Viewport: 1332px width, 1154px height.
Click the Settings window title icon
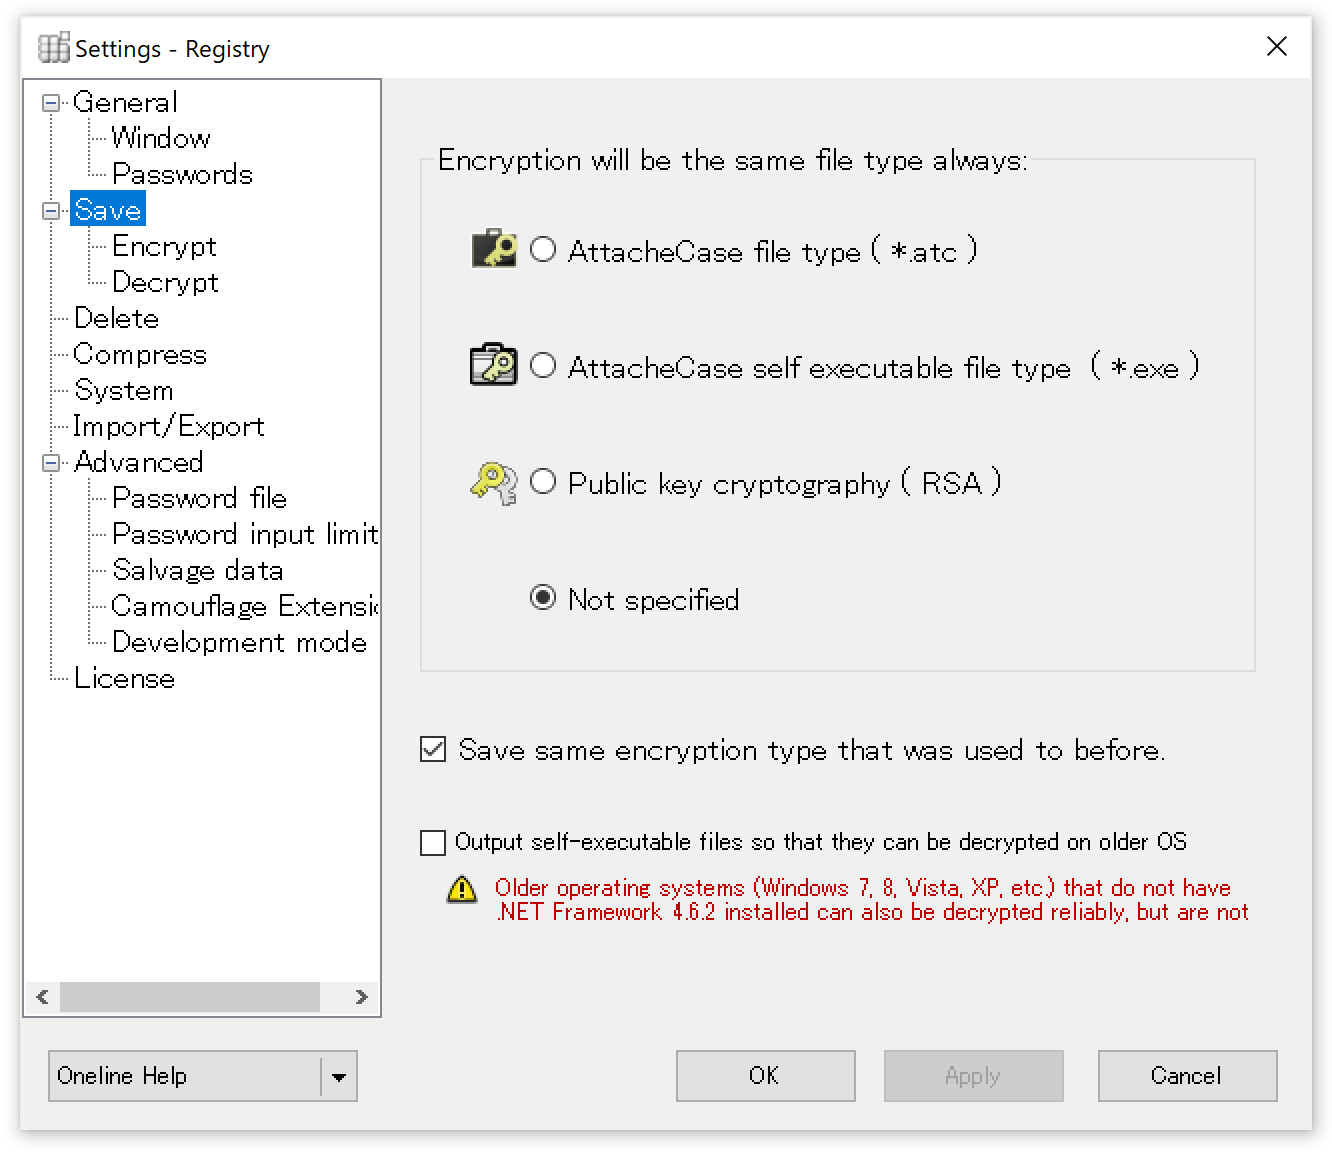53,48
